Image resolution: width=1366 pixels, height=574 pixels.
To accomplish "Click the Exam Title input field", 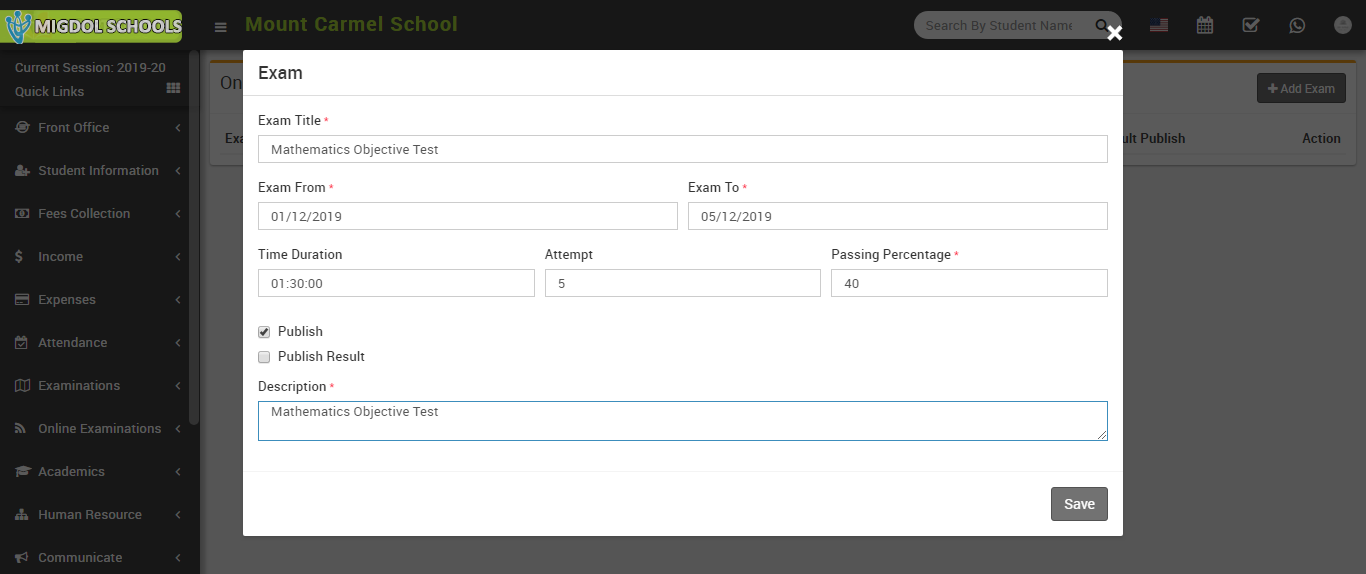I will coord(683,149).
